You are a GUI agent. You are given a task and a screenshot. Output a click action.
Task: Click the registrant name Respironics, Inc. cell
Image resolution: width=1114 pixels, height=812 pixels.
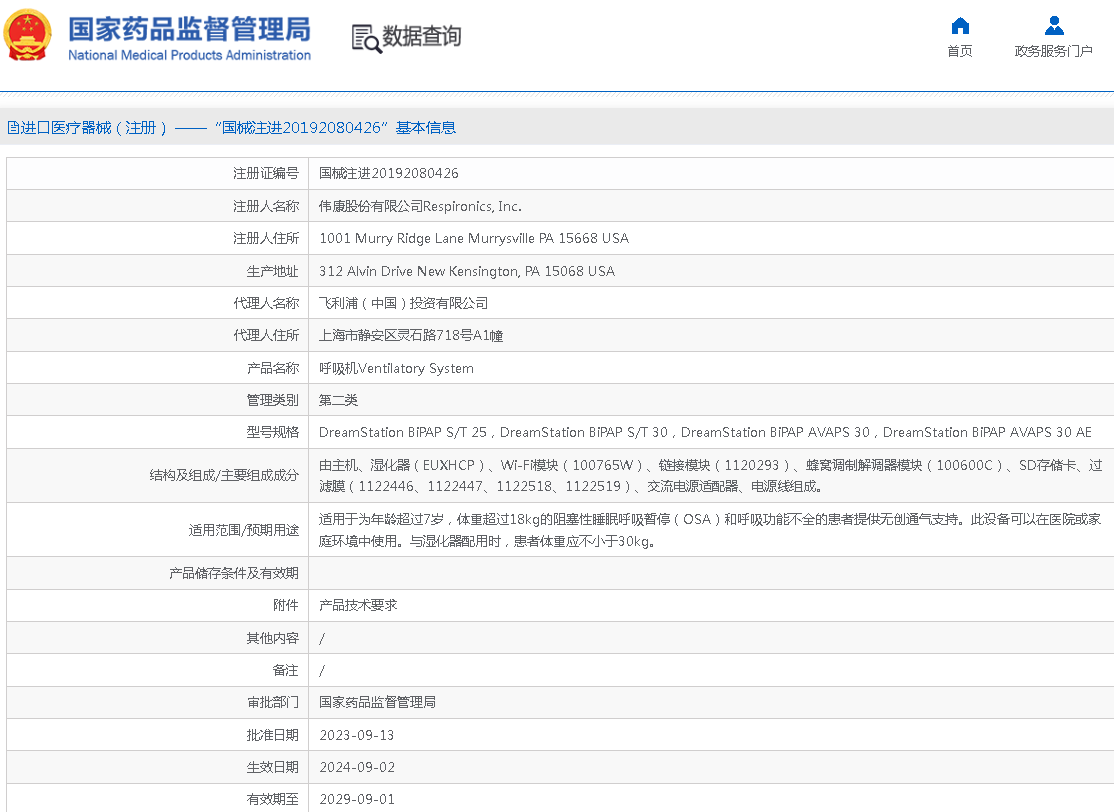(420, 206)
